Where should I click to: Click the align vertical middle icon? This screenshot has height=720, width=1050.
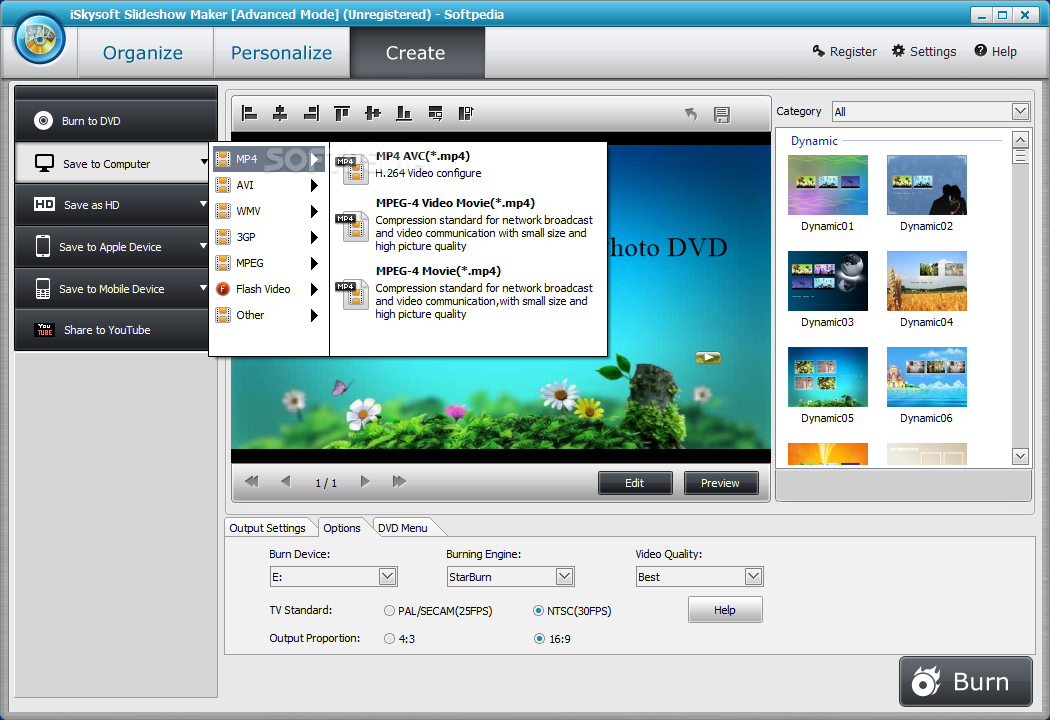(373, 114)
